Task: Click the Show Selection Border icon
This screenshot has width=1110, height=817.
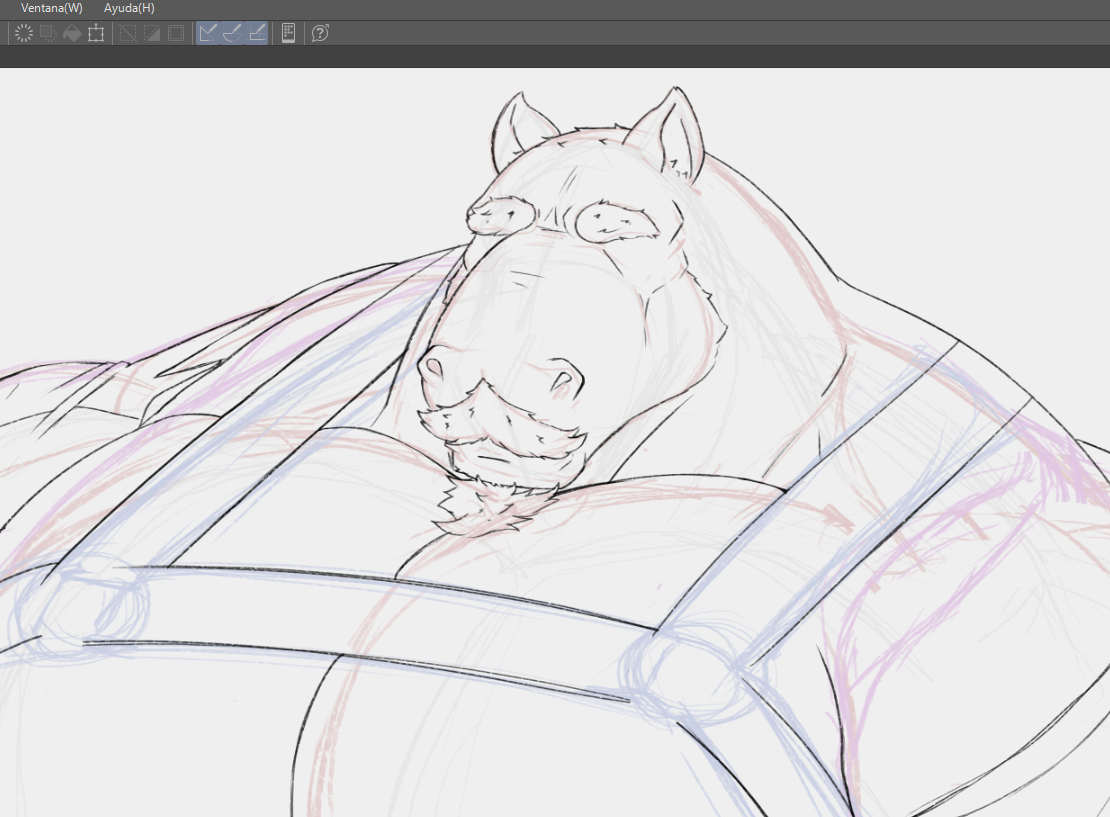Action: pos(176,33)
